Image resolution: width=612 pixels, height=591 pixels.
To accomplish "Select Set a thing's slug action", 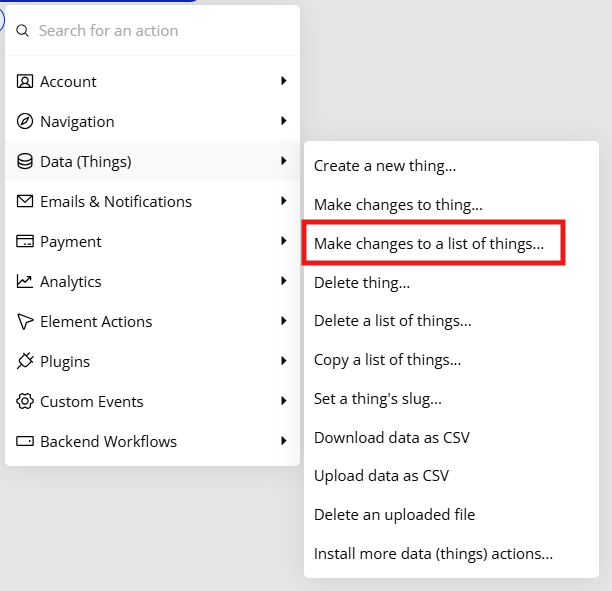I will 378,399.
